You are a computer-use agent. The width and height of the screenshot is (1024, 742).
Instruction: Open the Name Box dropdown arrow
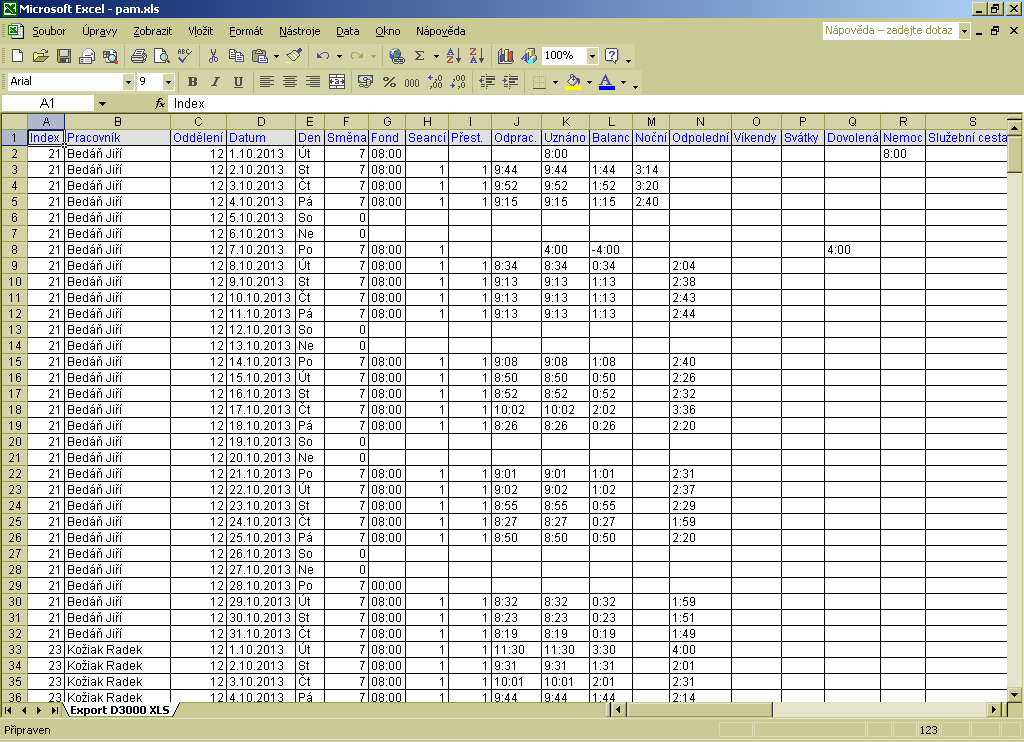point(102,103)
